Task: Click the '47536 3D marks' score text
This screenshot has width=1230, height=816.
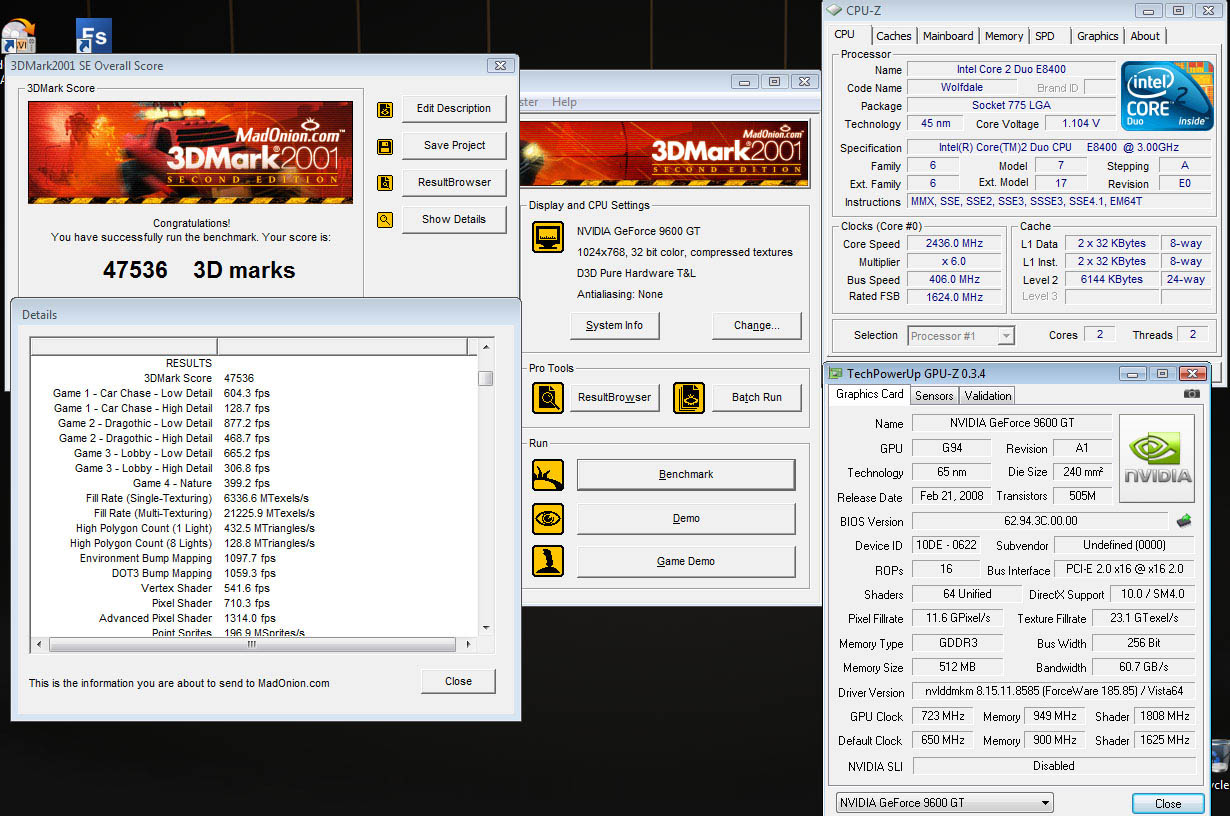Action: (199, 270)
